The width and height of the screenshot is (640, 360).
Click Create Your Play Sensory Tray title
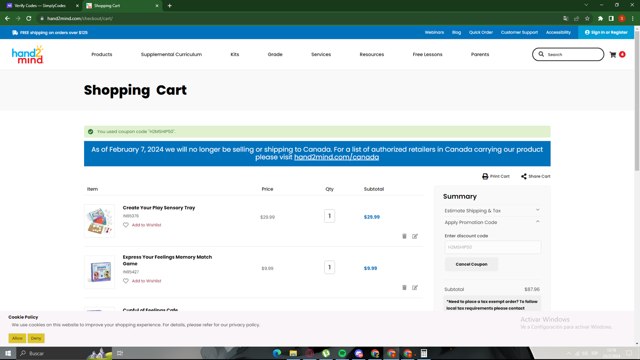(159, 208)
